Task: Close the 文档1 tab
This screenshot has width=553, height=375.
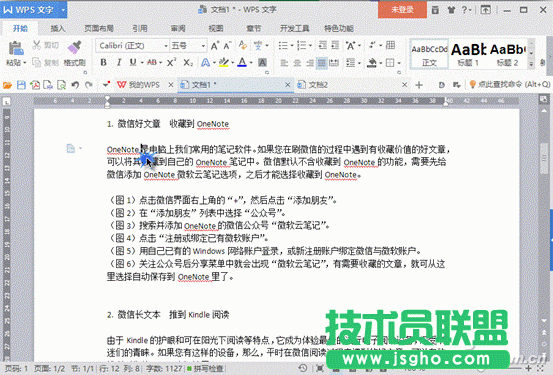Action: pos(288,85)
